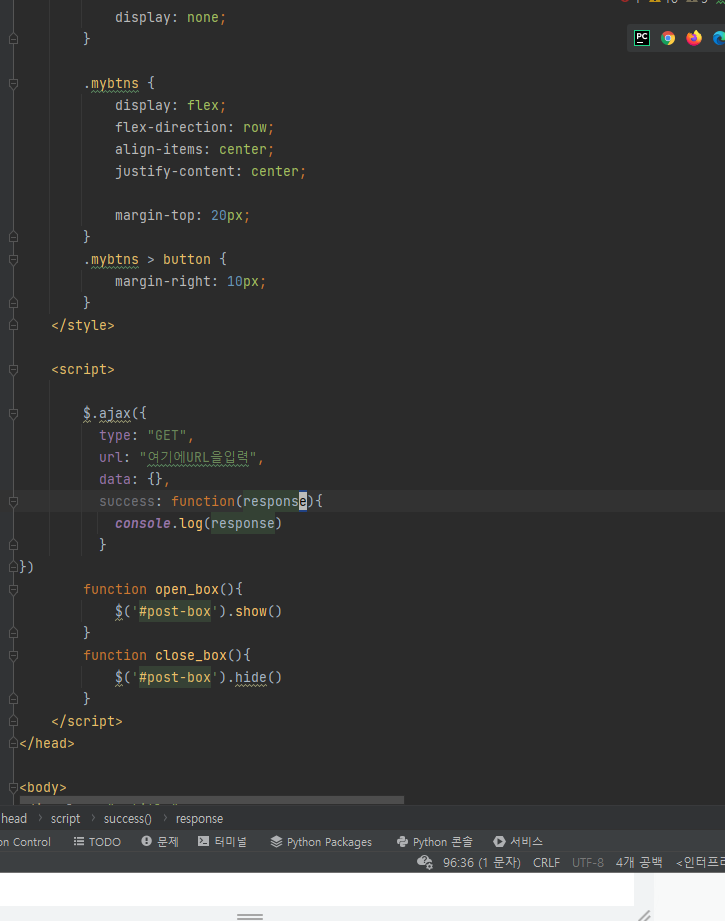Select script in the breadcrumb bar
This screenshot has width=725, height=921.
pyautogui.click(x=65, y=818)
